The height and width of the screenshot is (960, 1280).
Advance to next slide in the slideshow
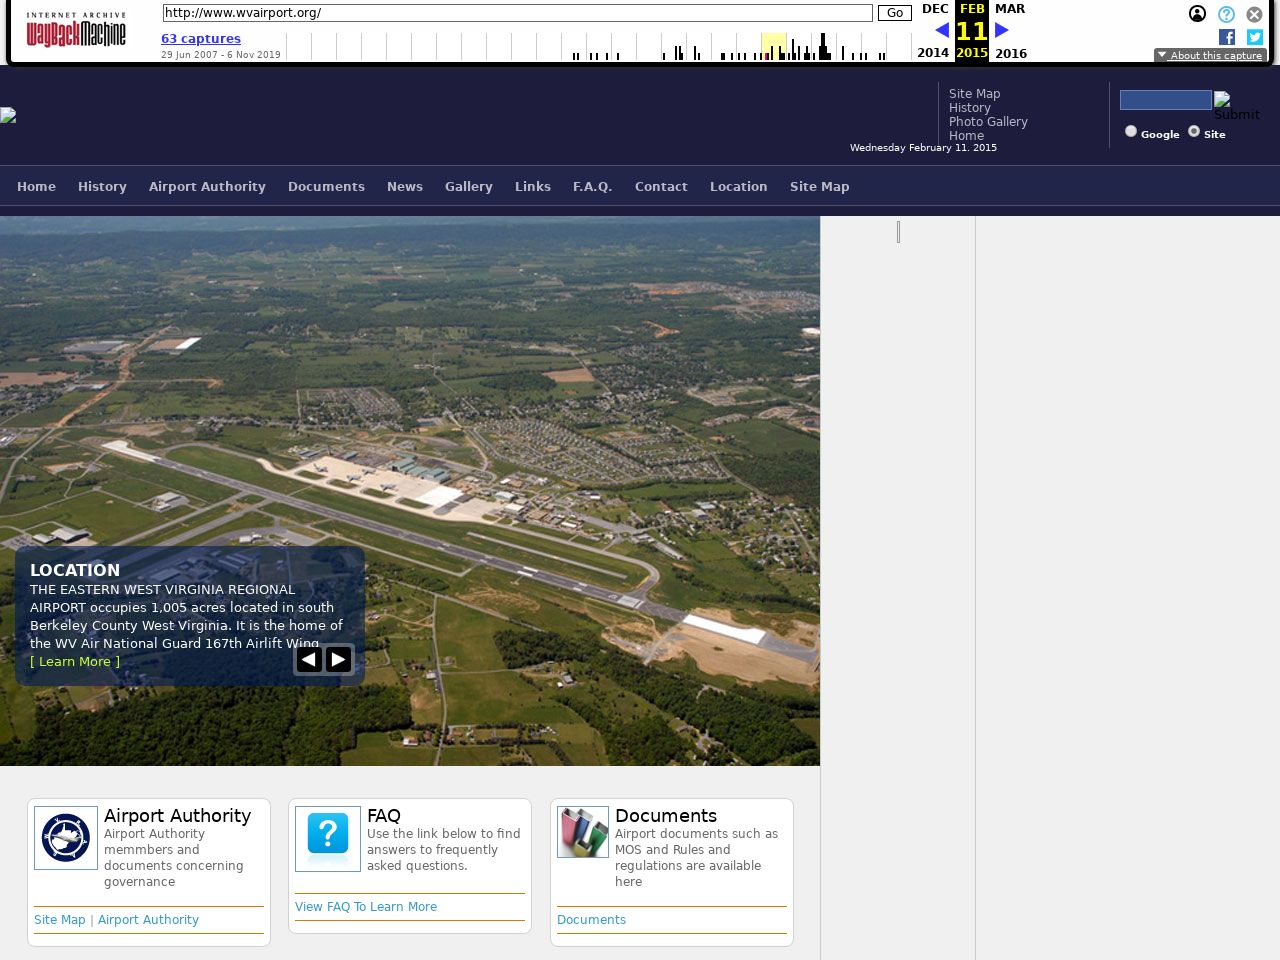click(339, 659)
